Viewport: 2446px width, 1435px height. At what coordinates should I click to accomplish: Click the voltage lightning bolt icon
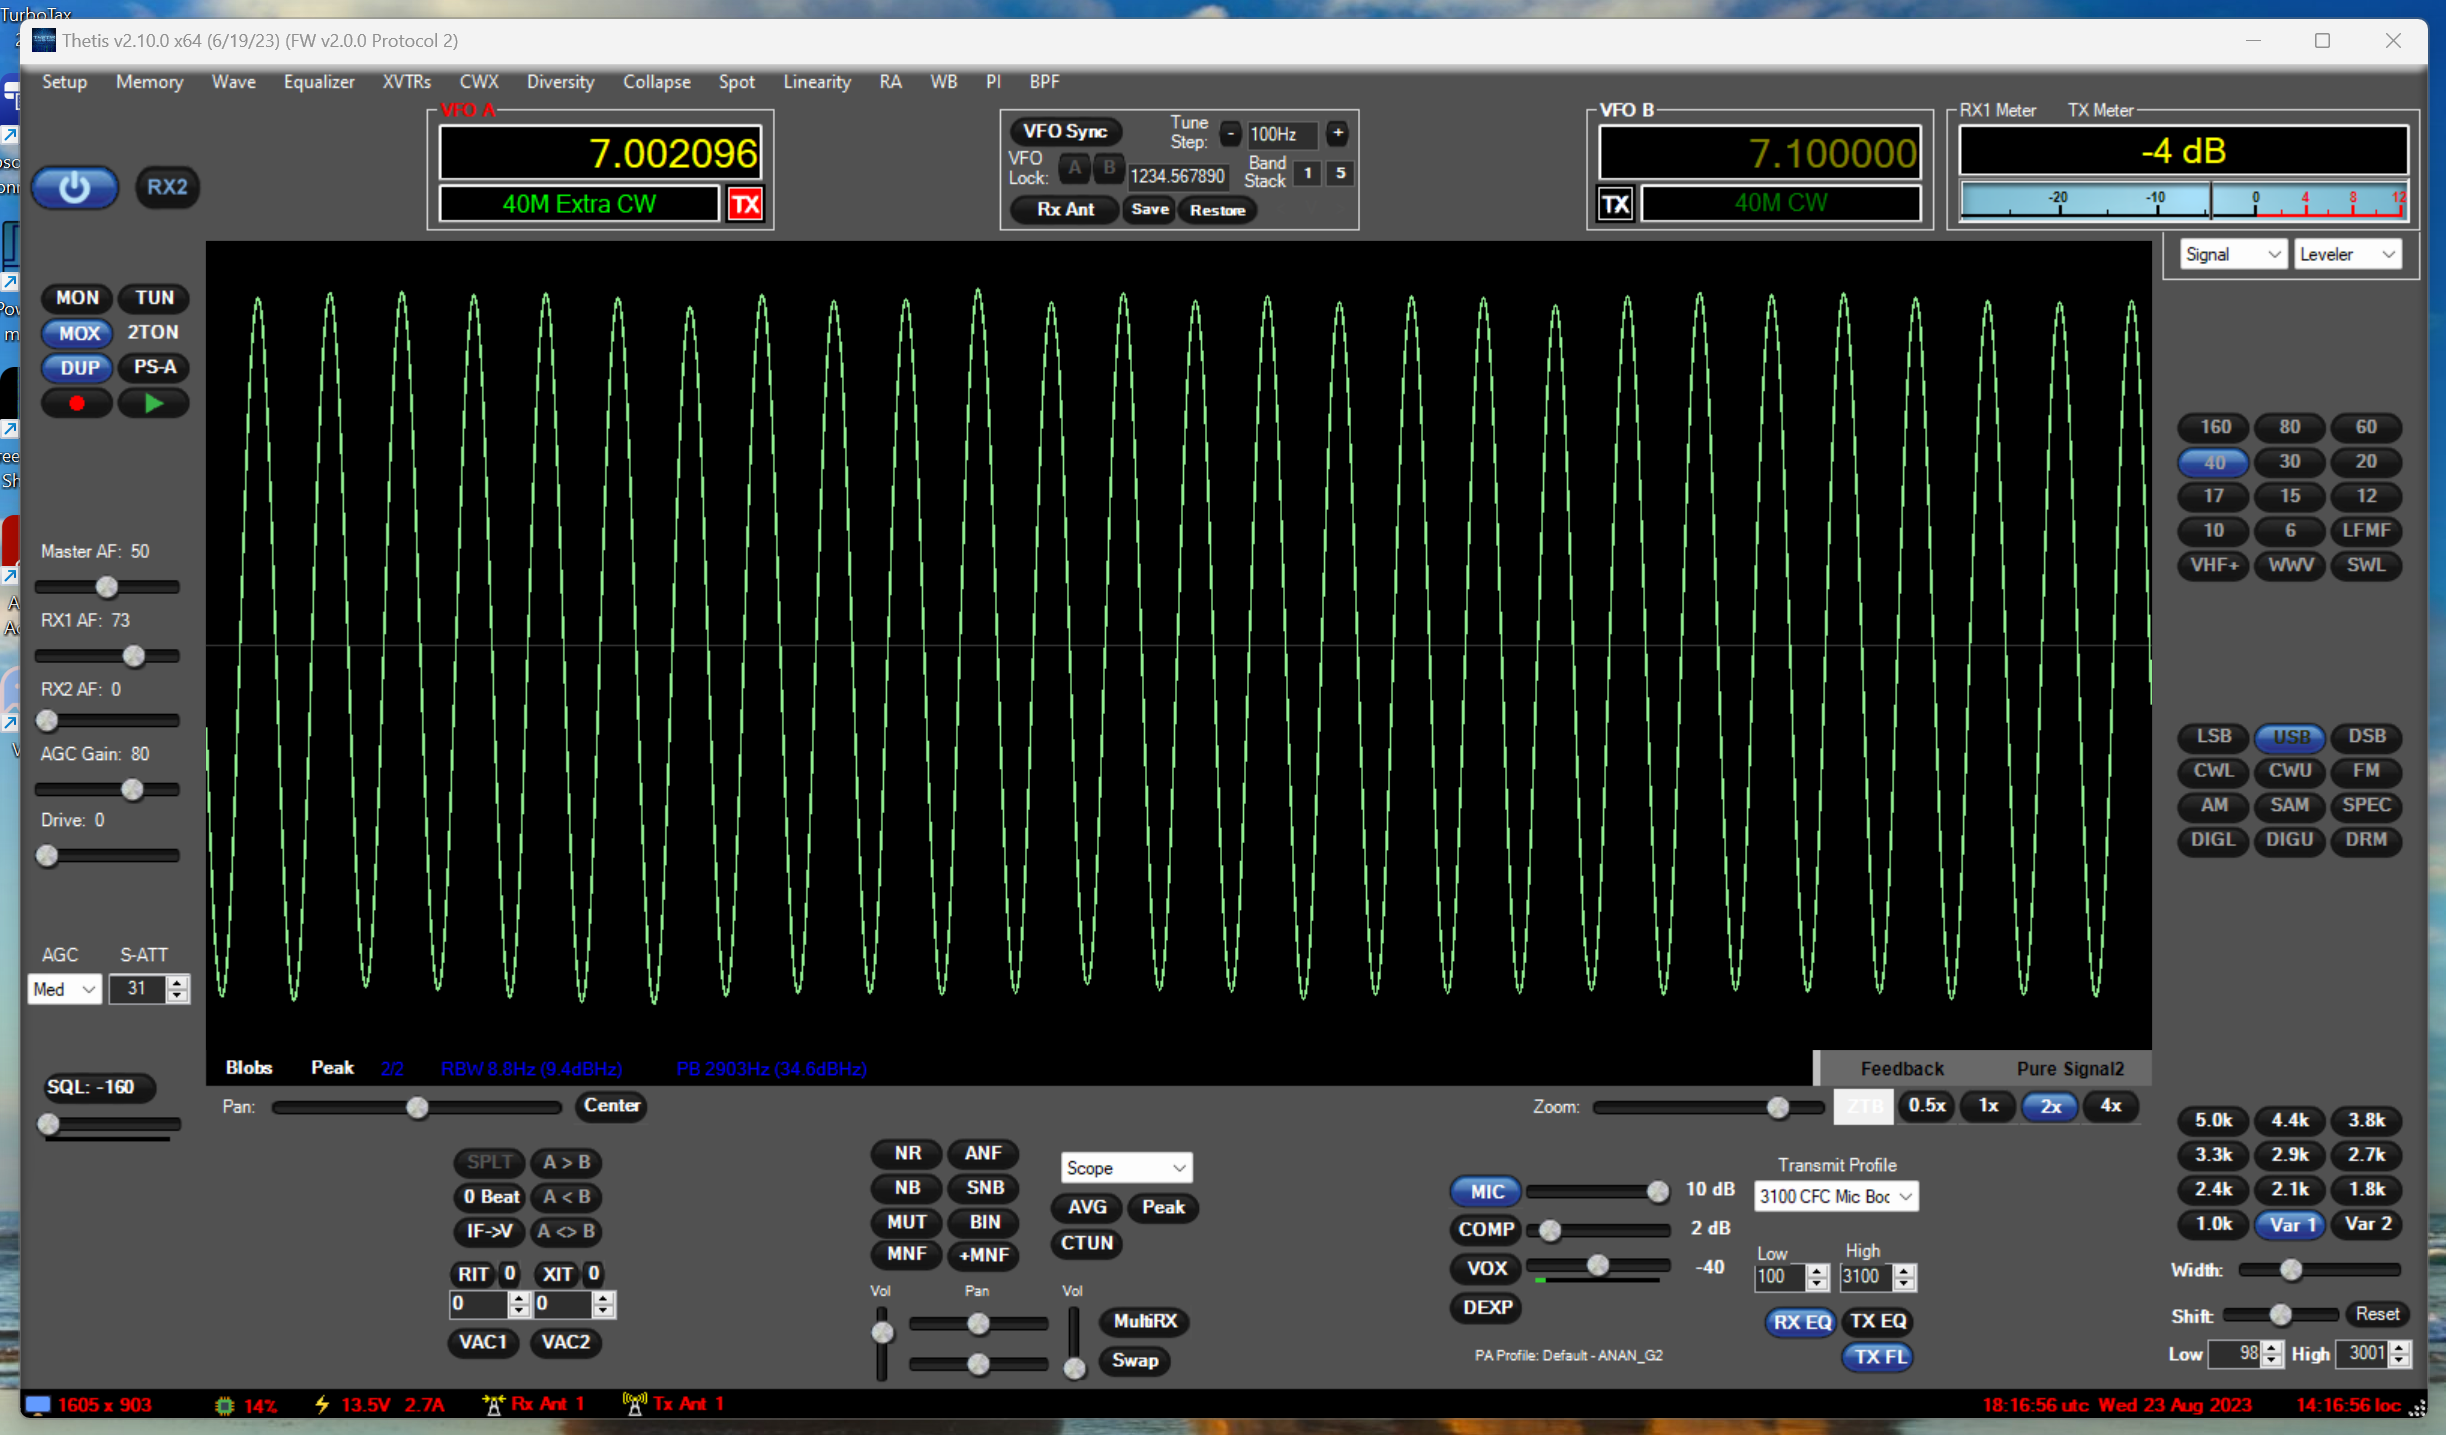click(x=322, y=1405)
